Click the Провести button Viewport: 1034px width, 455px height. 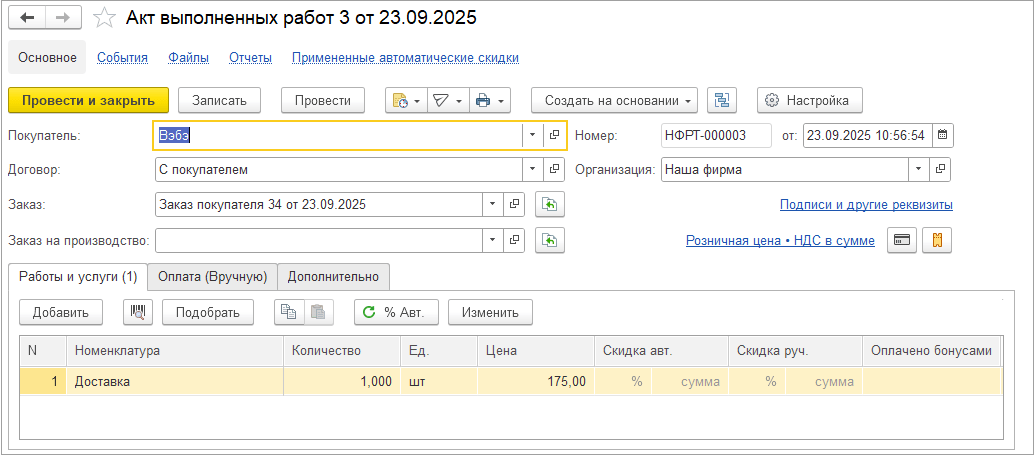[323, 101]
